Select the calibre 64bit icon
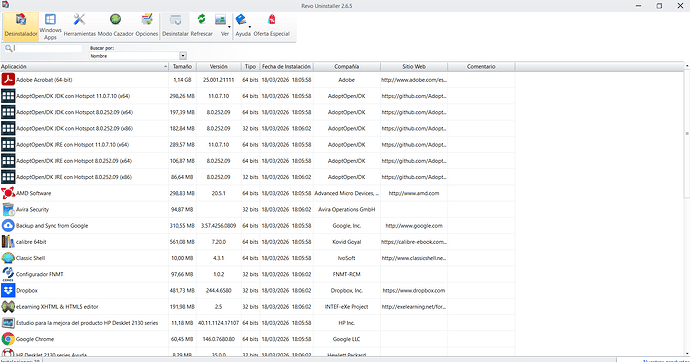690x362 pixels. click(x=8, y=242)
